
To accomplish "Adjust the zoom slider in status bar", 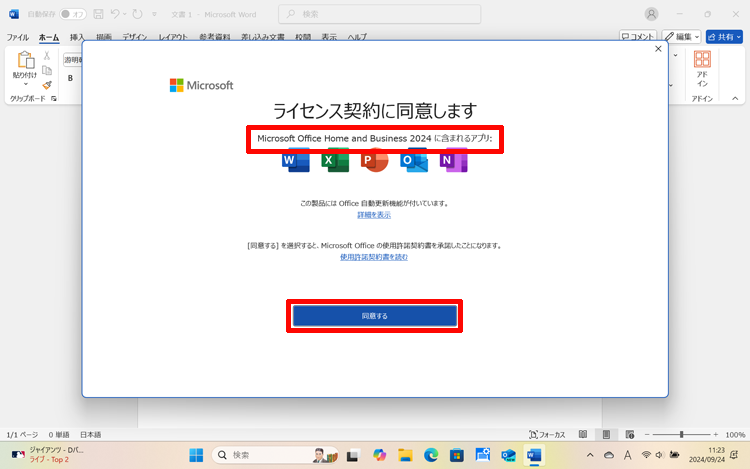I will point(681,435).
